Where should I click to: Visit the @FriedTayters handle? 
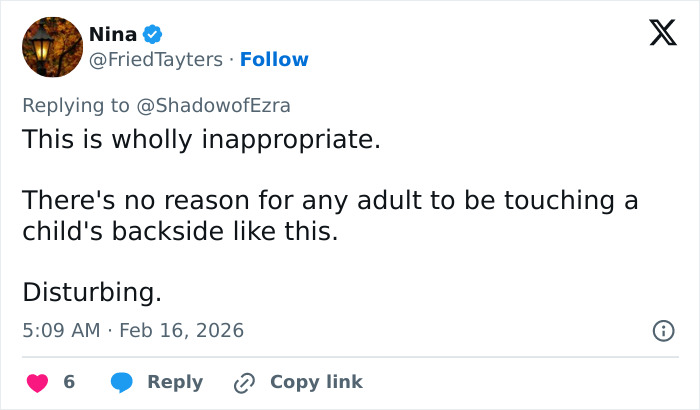pos(155,60)
